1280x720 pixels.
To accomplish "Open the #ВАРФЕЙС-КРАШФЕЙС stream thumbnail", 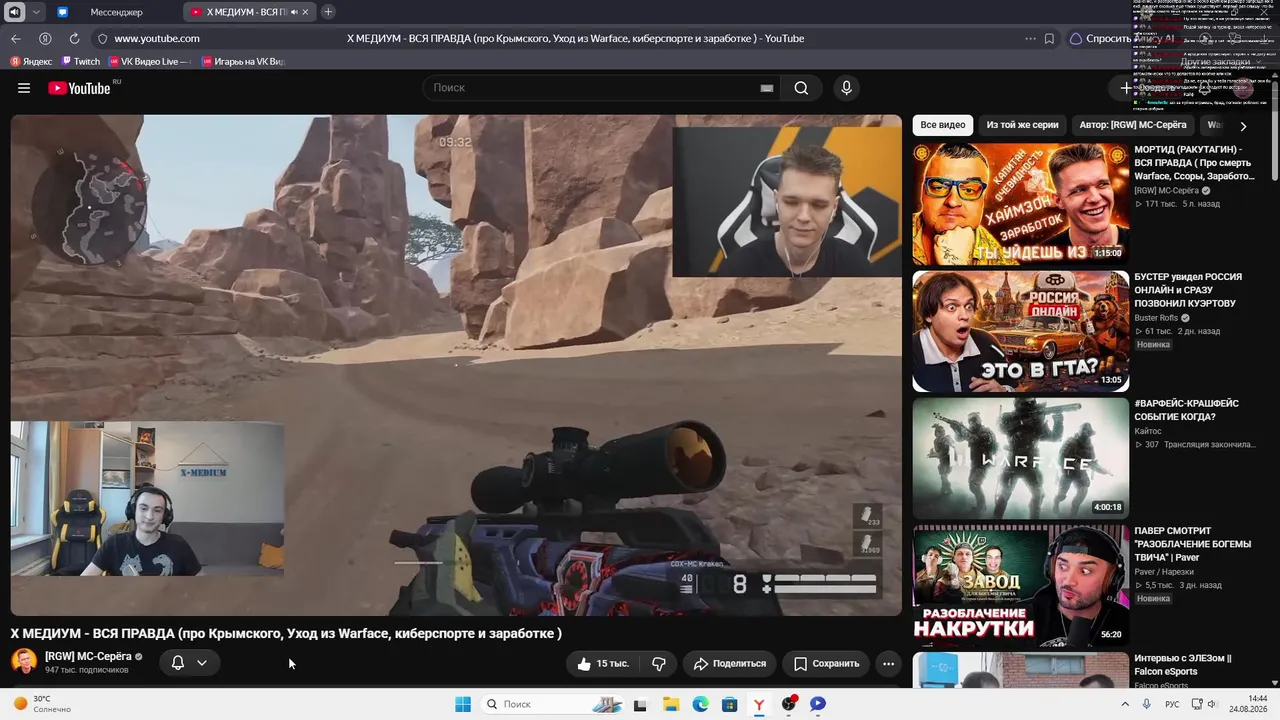I will pyautogui.click(x=1021, y=459).
